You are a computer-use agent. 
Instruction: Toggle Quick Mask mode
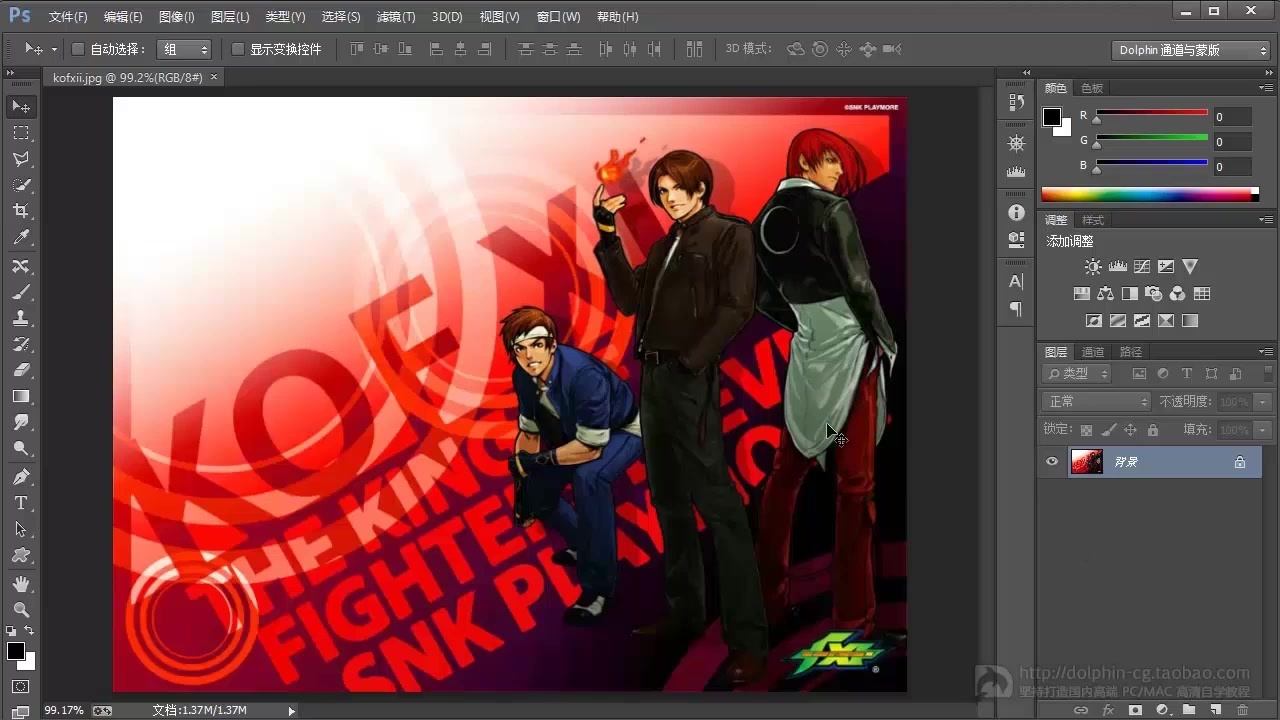21,687
